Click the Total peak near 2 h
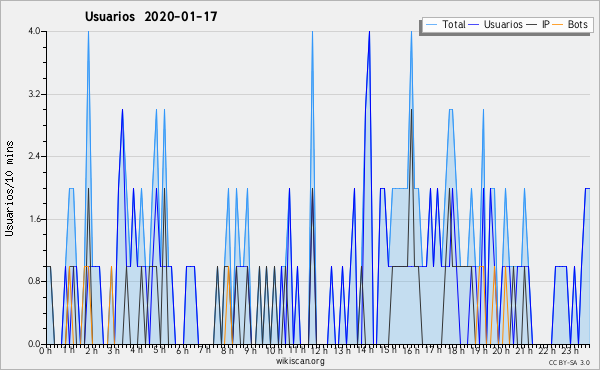This screenshot has width=600, height=370. pyautogui.click(x=88, y=32)
